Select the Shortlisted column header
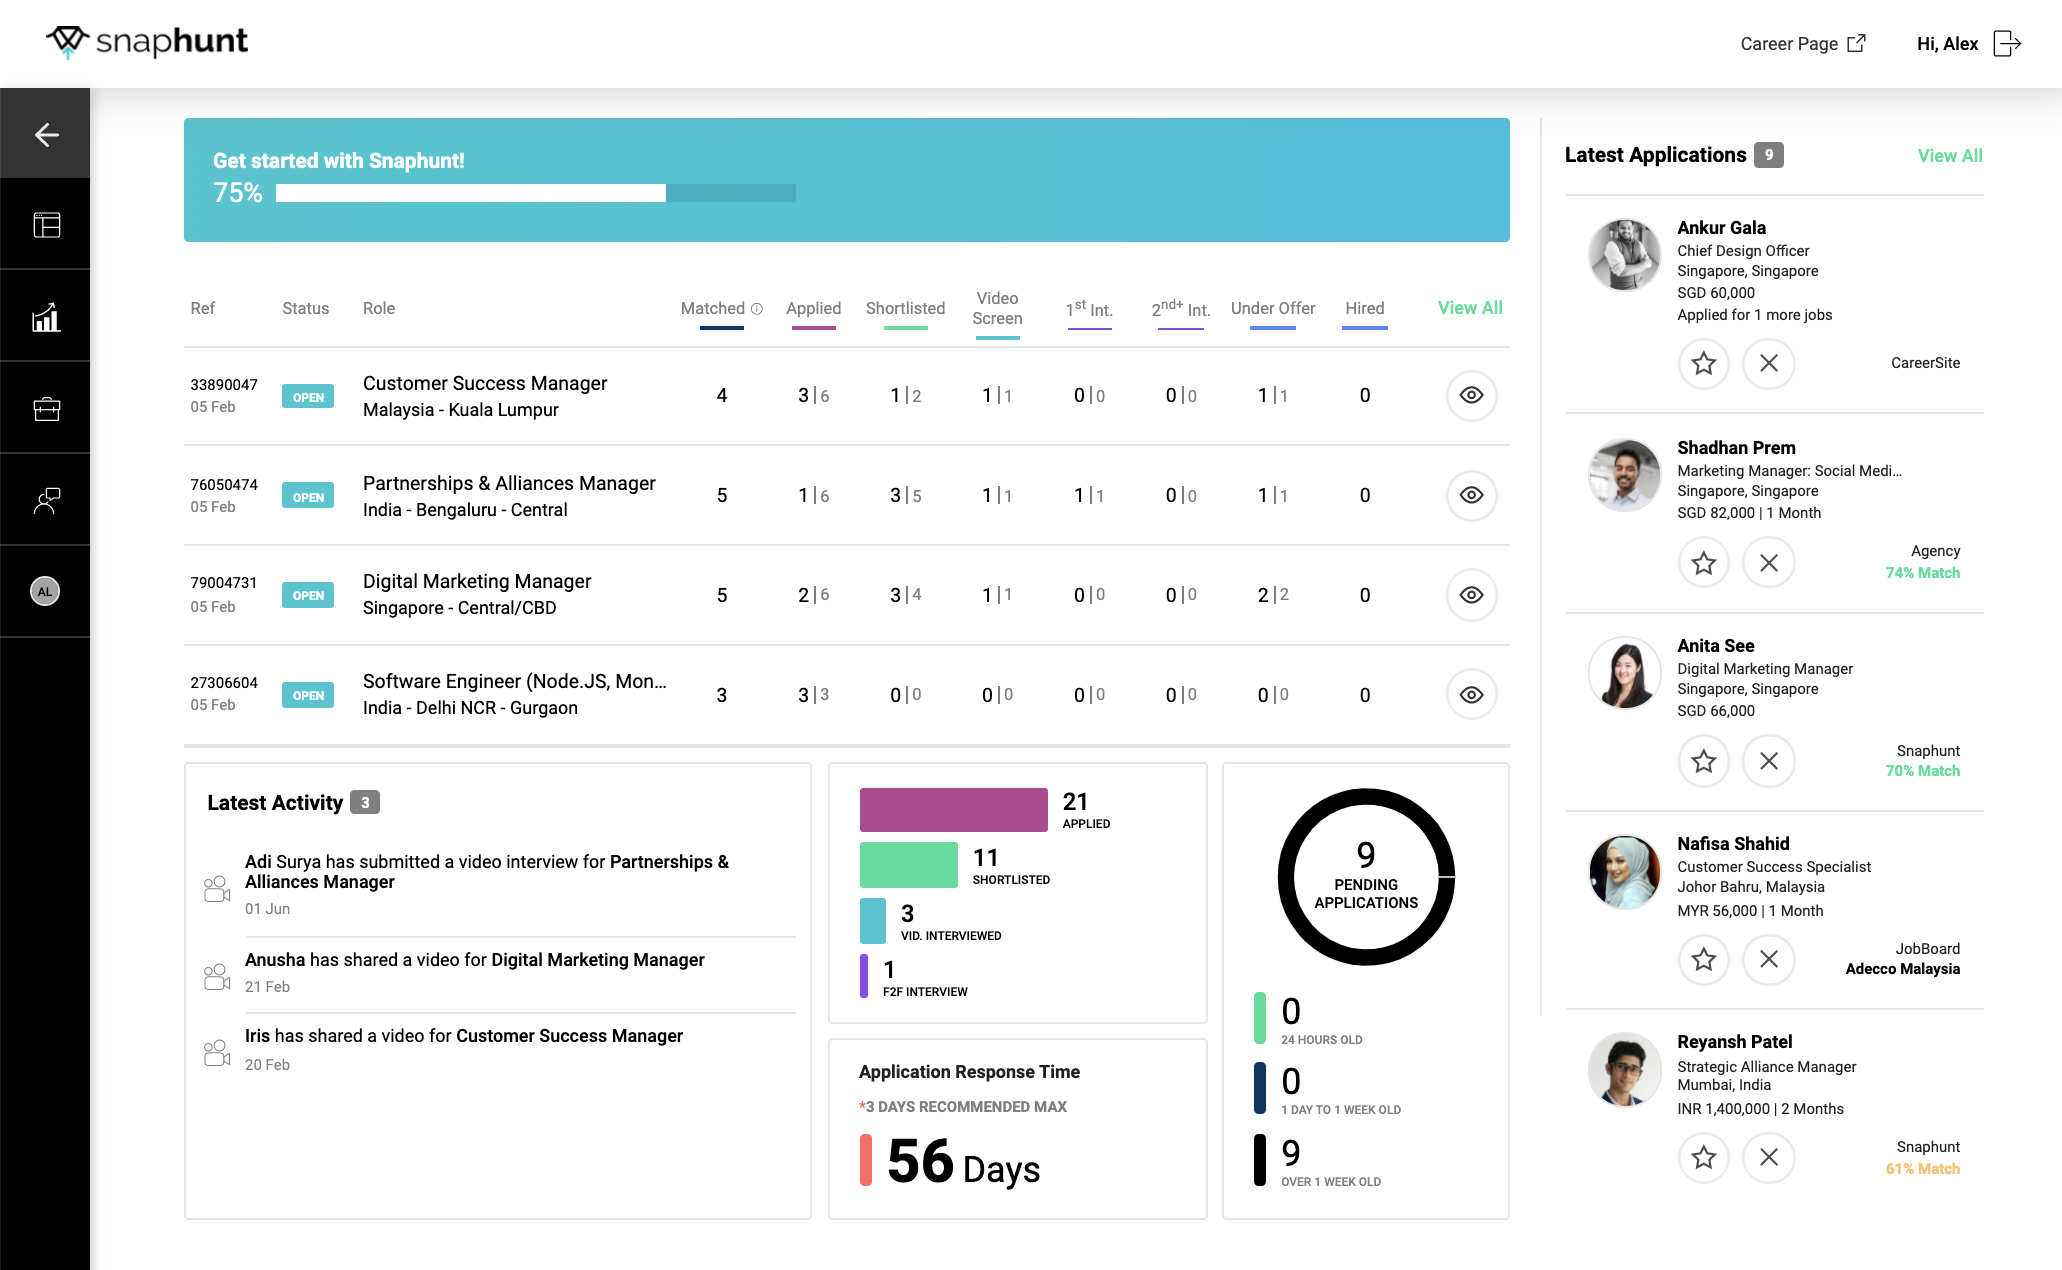Viewport: 2062px width, 1270px height. 905,308
